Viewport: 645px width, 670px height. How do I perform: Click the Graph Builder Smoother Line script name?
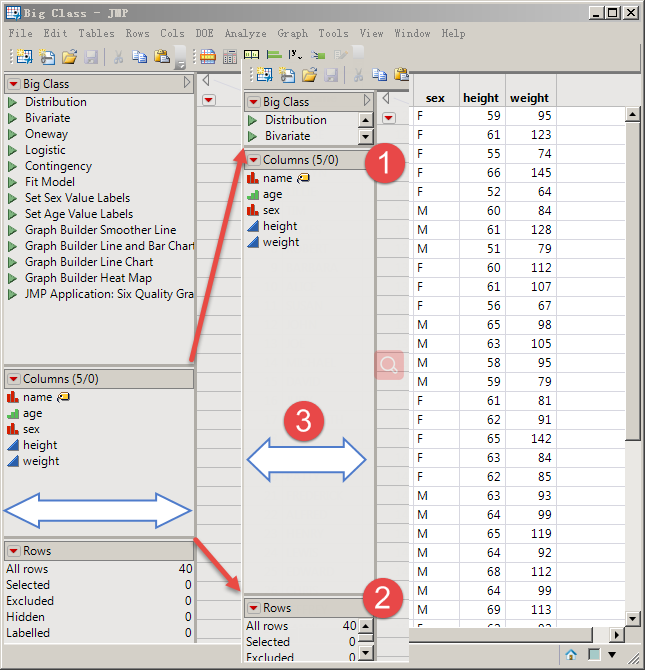tap(100, 230)
